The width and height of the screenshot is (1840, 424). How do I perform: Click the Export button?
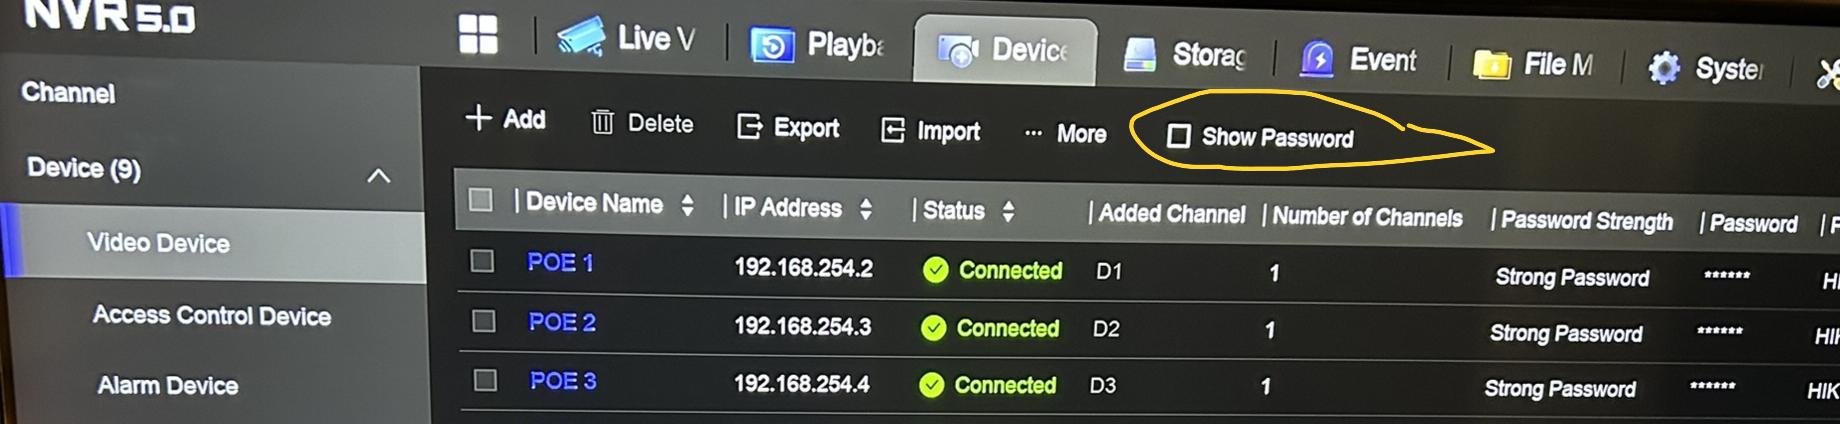pos(788,127)
